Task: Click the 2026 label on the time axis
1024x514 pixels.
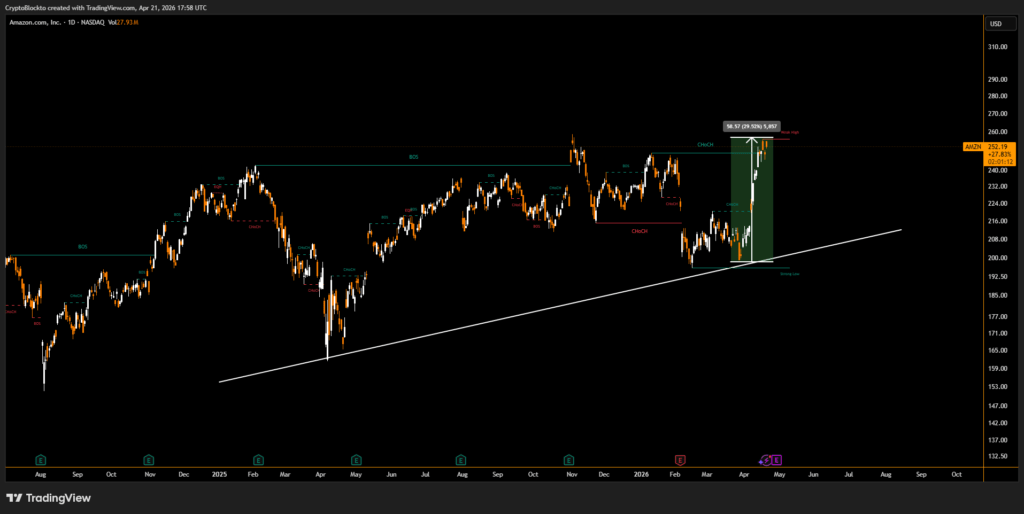Action: click(642, 473)
